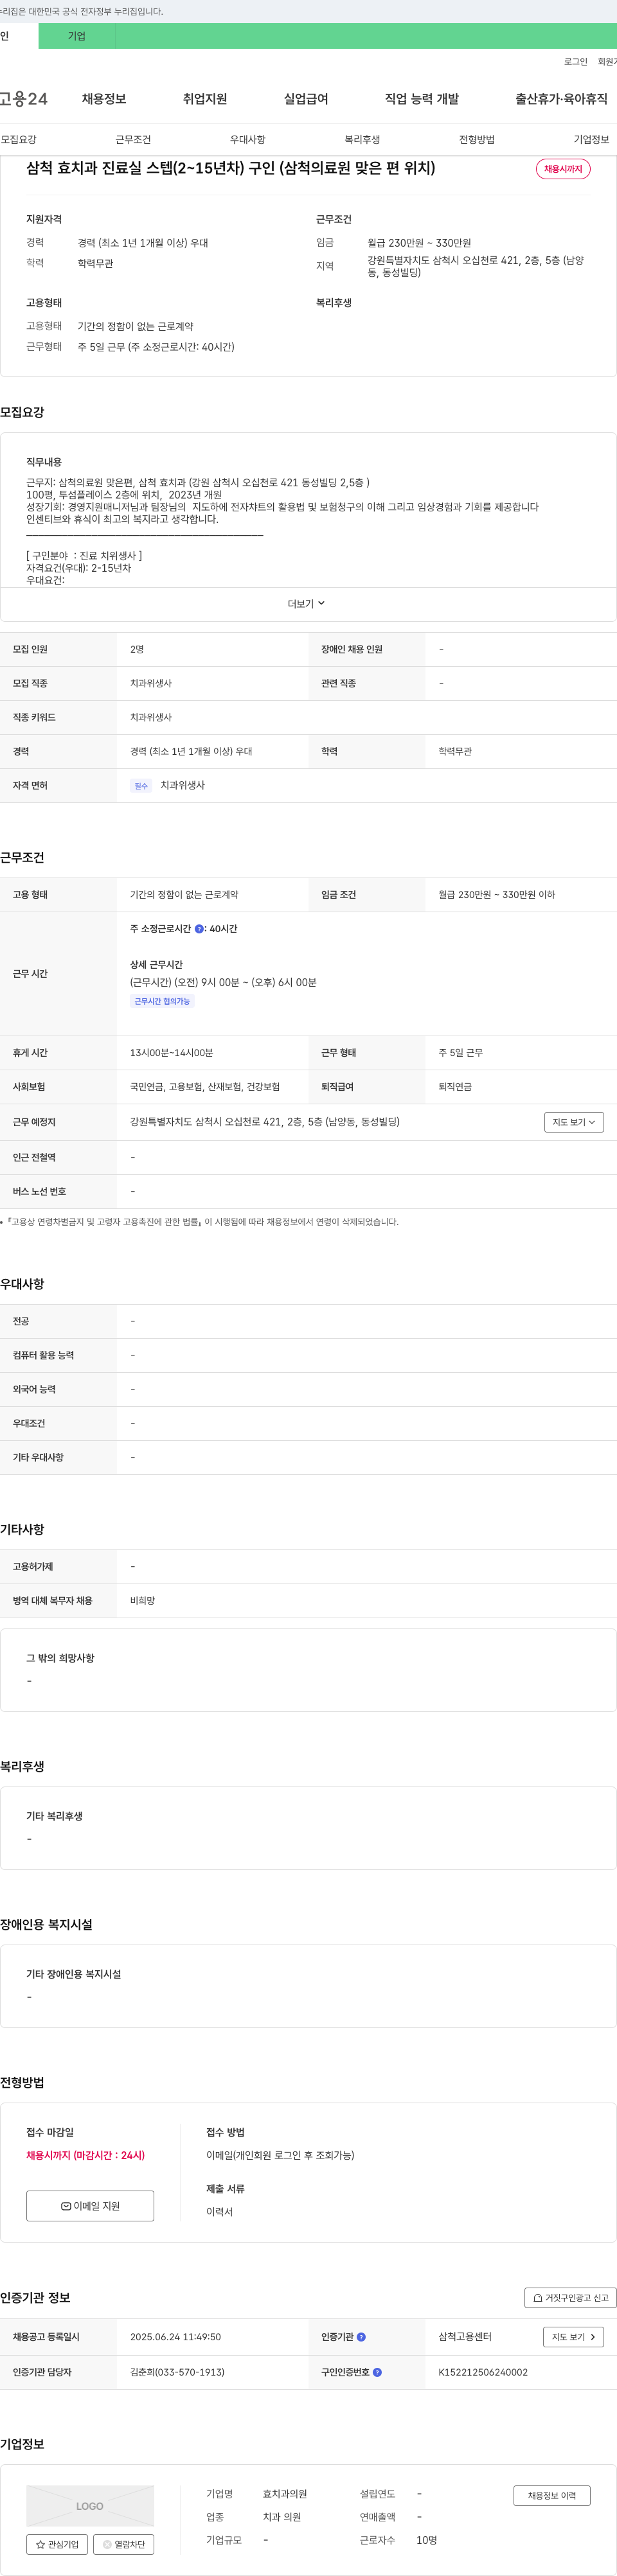This screenshot has width=617, height=2576.
Task: Jump to 복리후생 section tab
Action: click(362, 139)
